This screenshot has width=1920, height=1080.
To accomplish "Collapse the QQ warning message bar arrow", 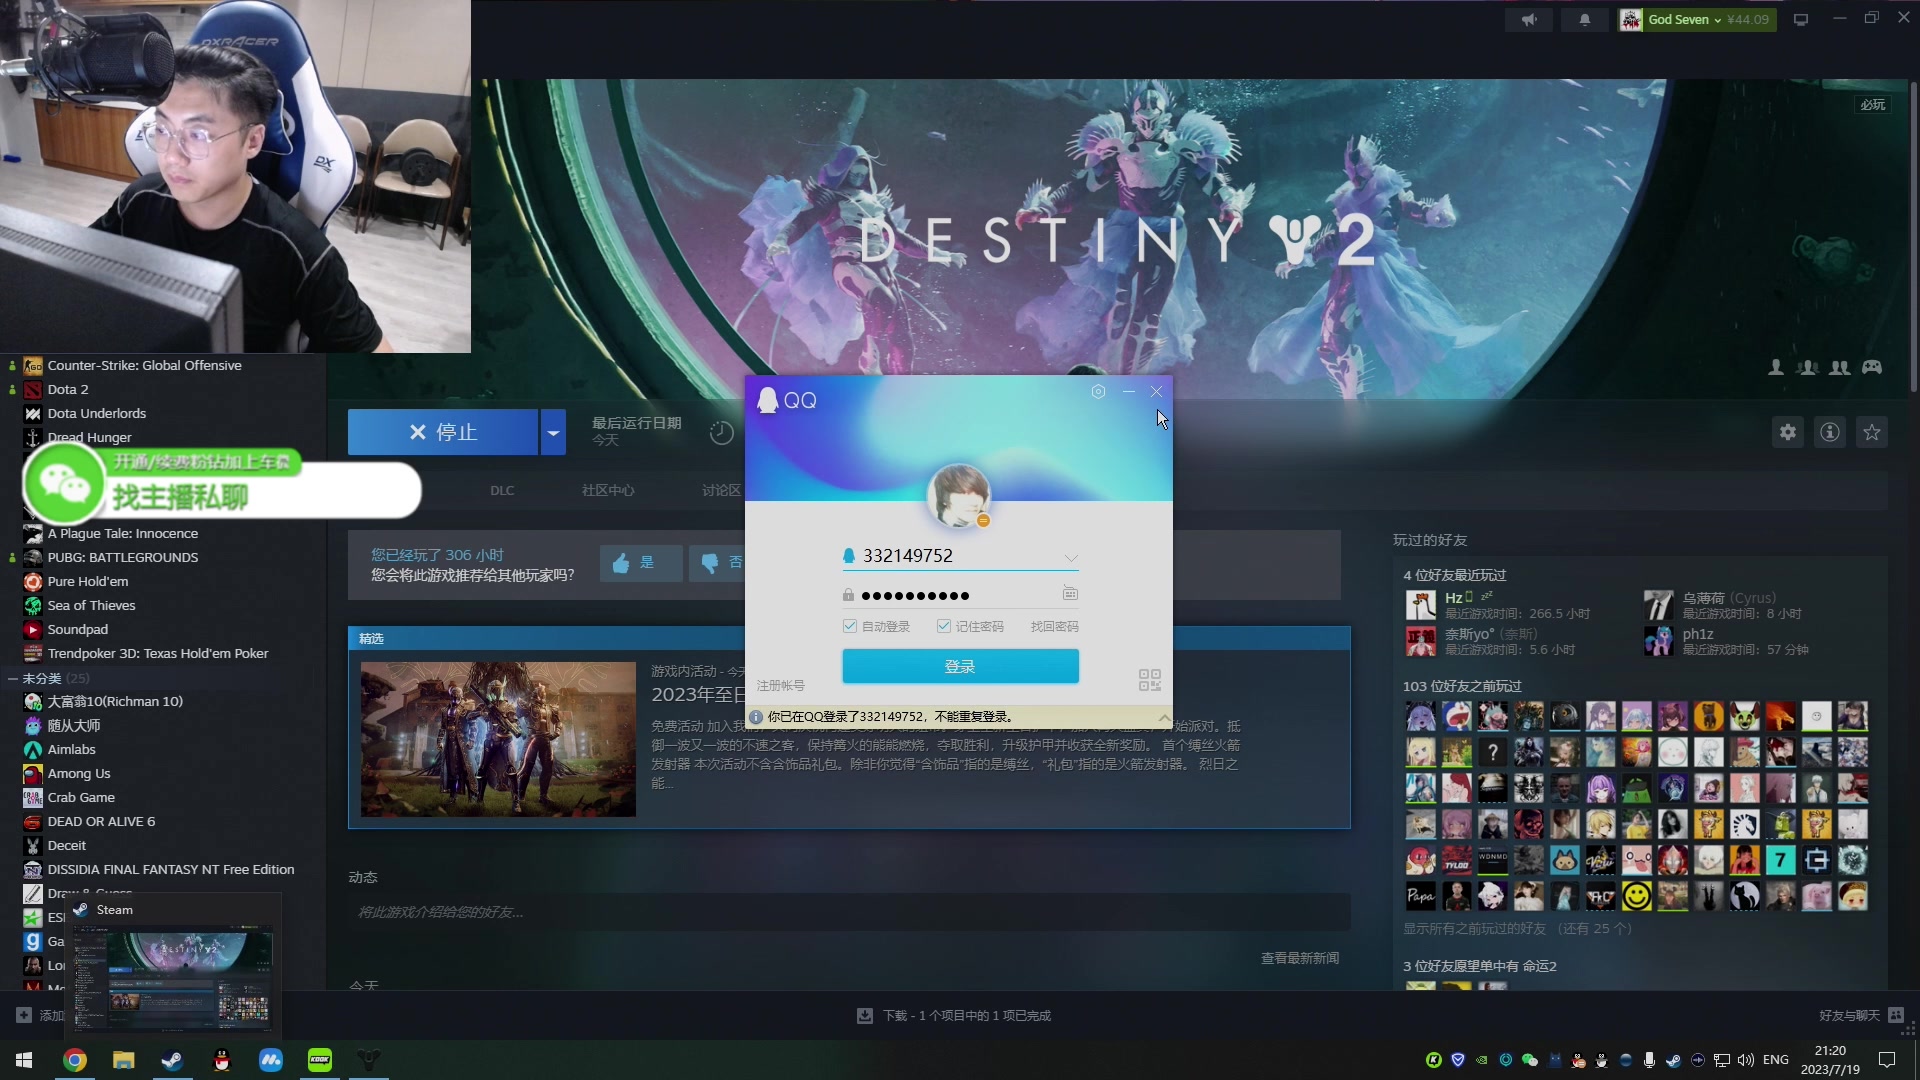I will pyautogui.click(x=1164, y=717).
